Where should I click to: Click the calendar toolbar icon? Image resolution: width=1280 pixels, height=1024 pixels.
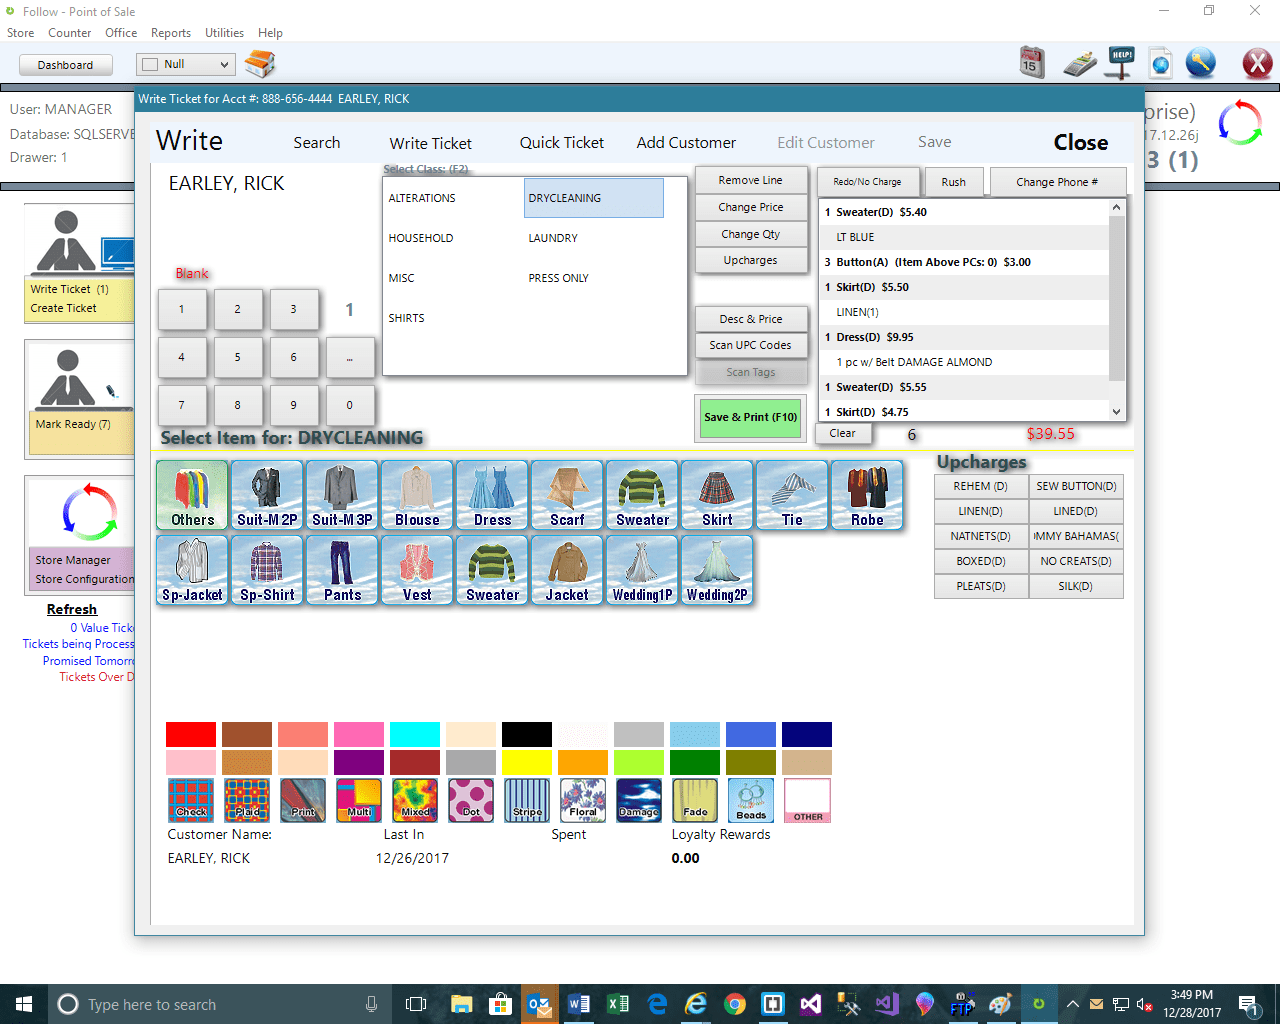pyautogui.click(x=1032, y=62)
